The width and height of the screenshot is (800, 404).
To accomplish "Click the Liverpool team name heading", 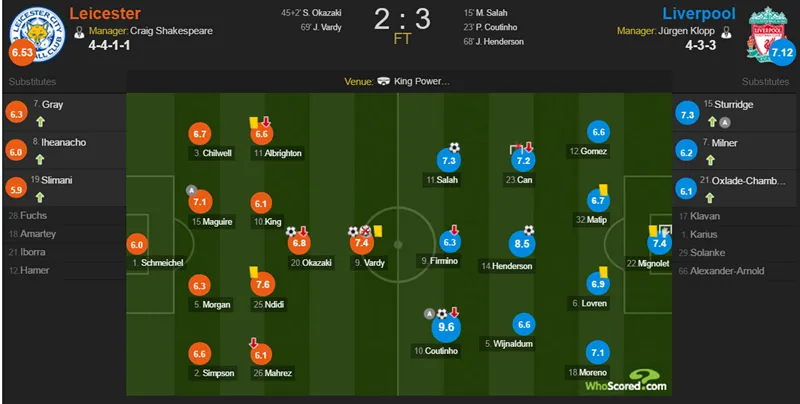I will click(x=699, y=14).
